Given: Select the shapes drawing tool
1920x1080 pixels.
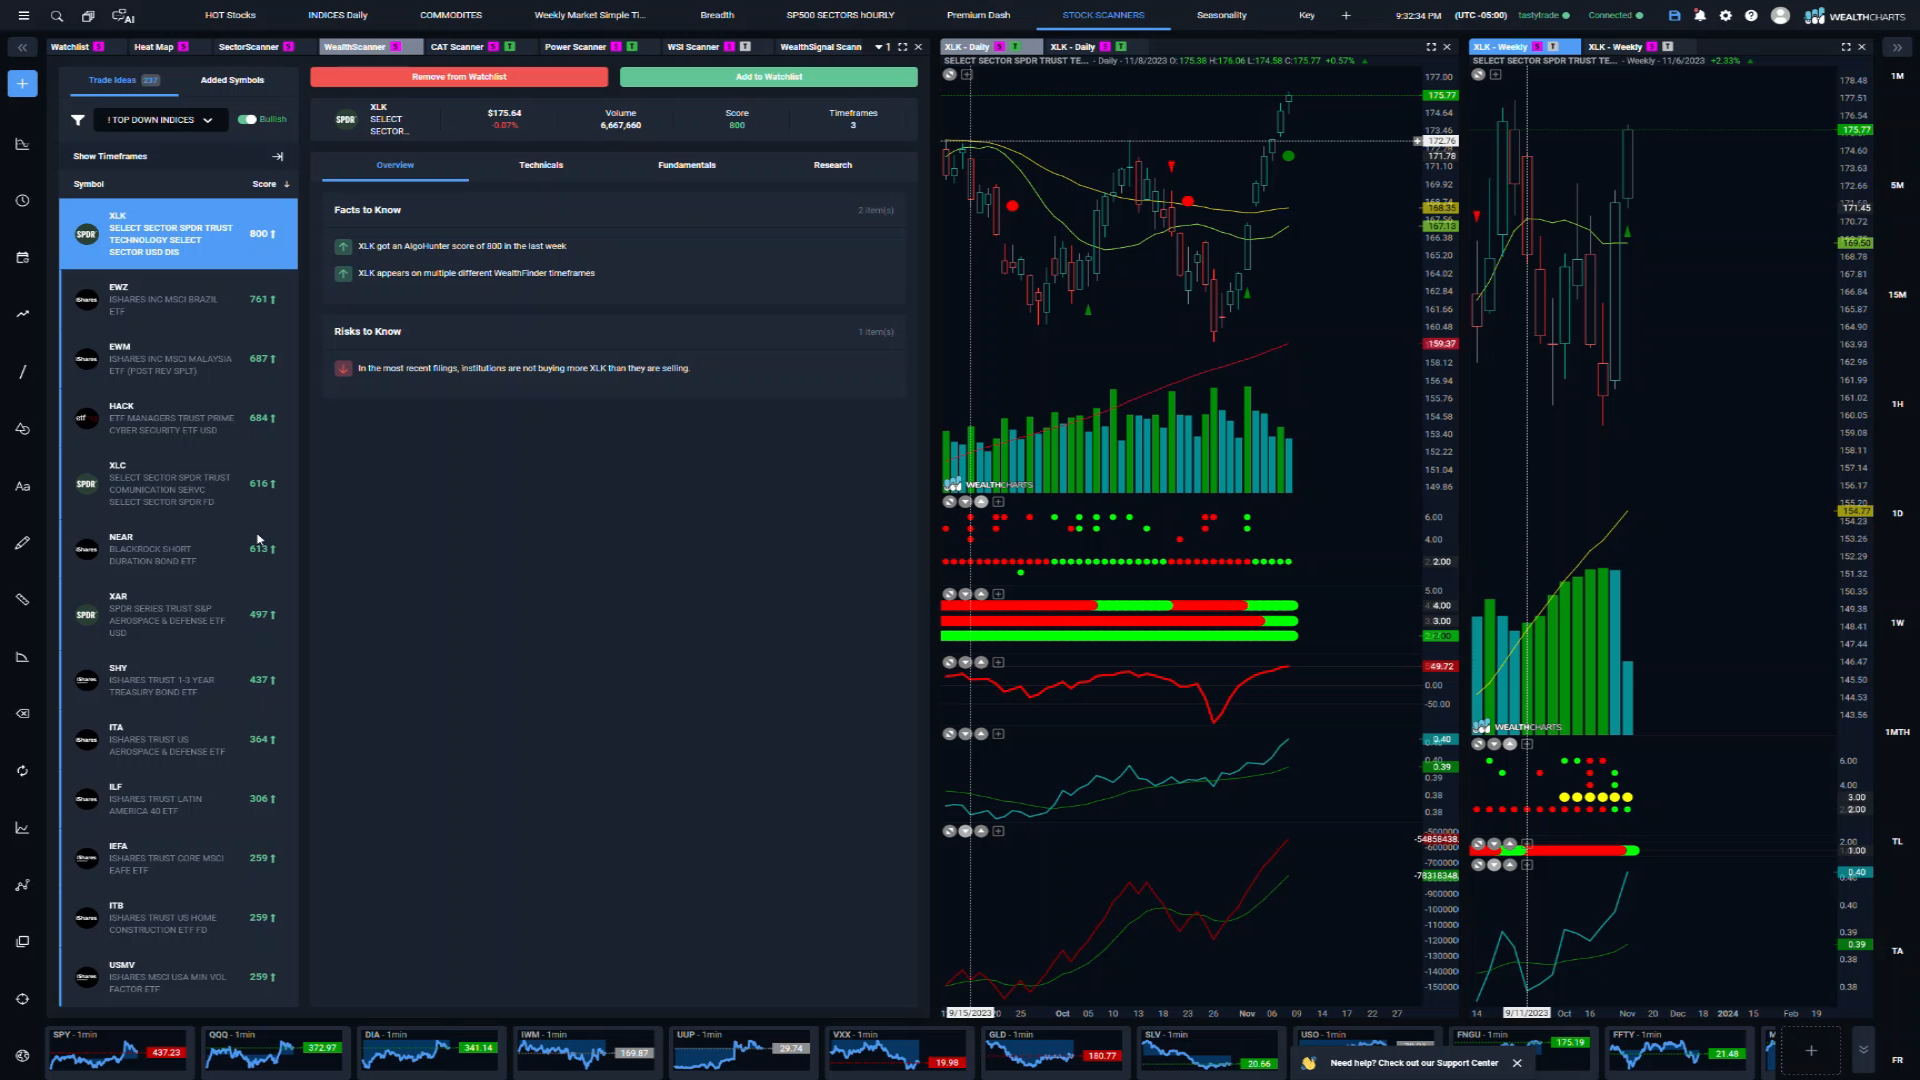Looking at the screenshot, I should [x=22, y=429].
